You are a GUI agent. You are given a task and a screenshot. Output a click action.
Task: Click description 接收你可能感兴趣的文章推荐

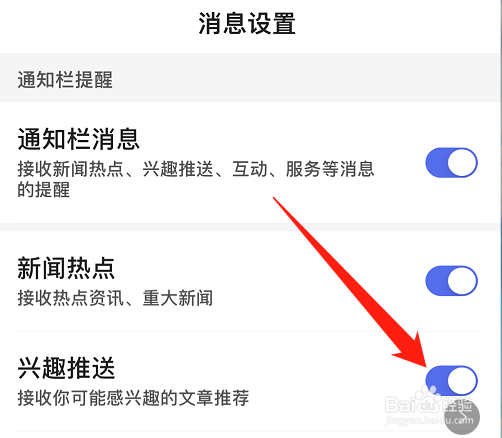(x=133, y=398)
